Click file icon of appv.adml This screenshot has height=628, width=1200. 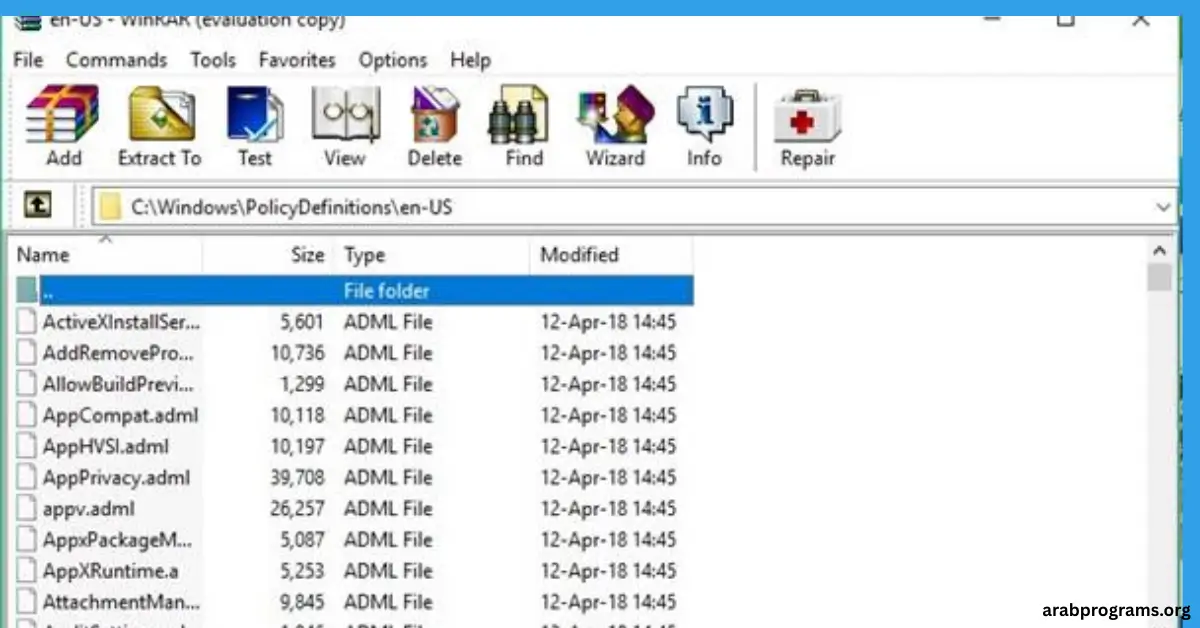pos(27,508)
